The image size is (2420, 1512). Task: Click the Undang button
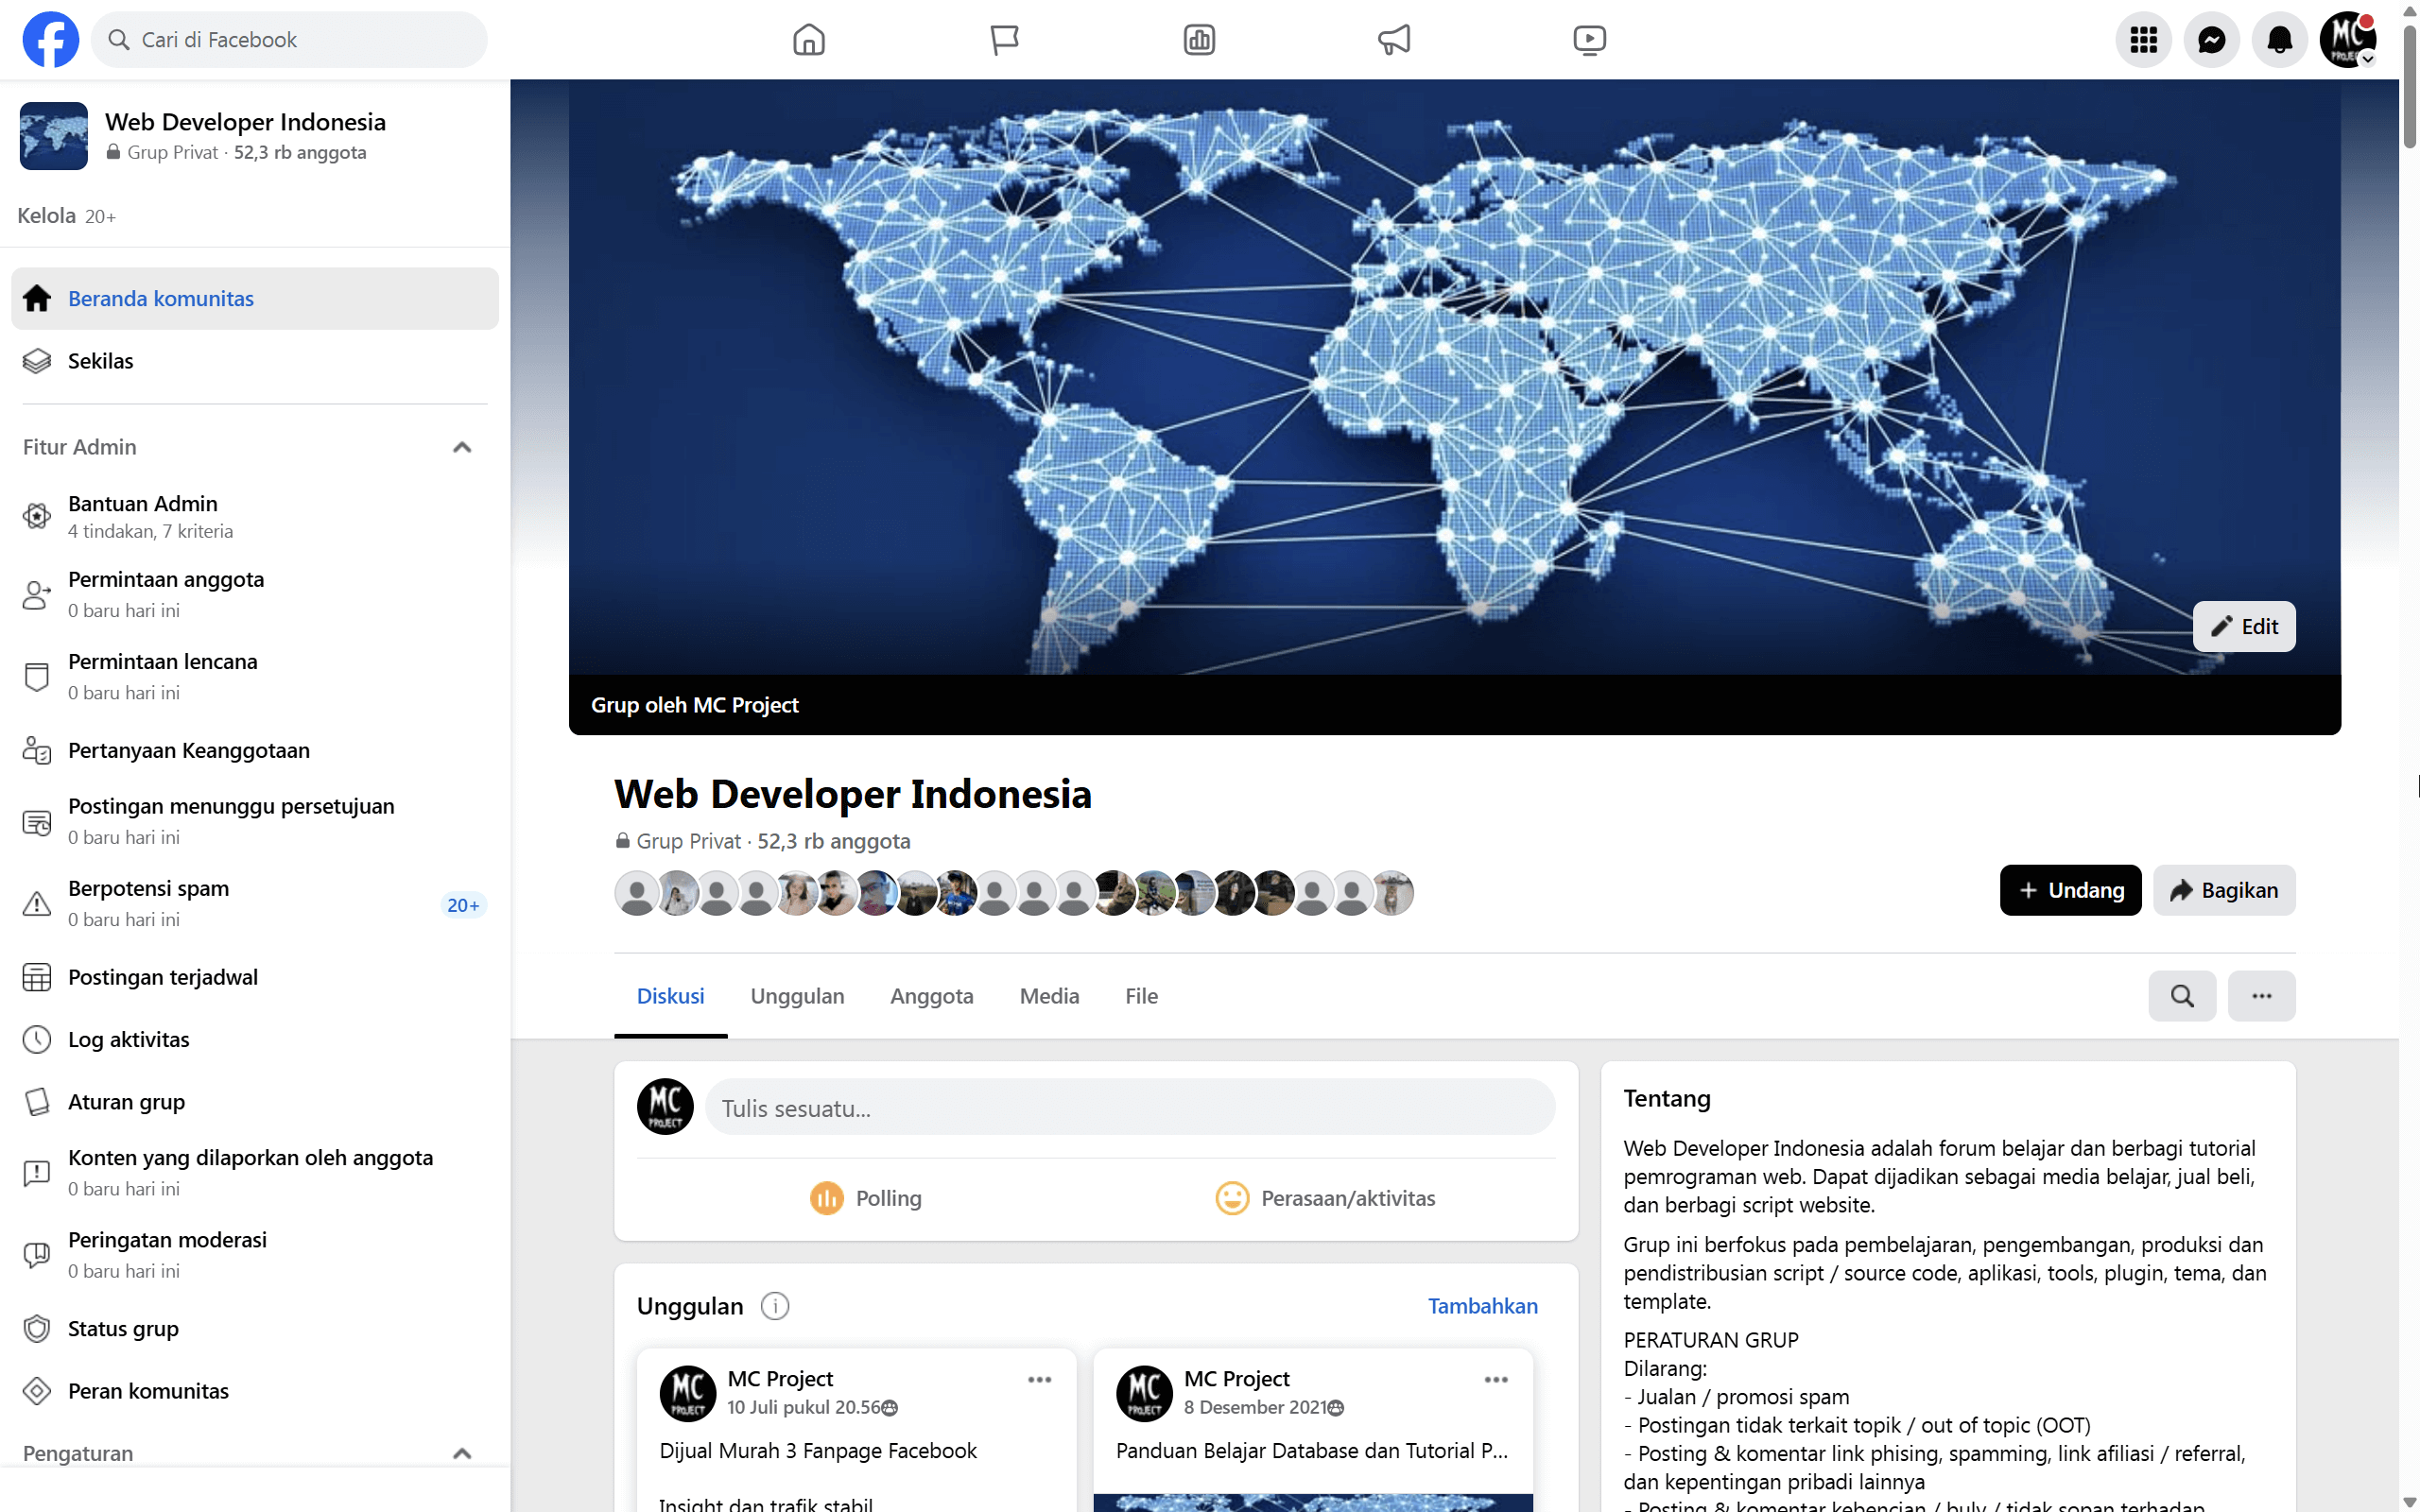tap(2070, 890)
